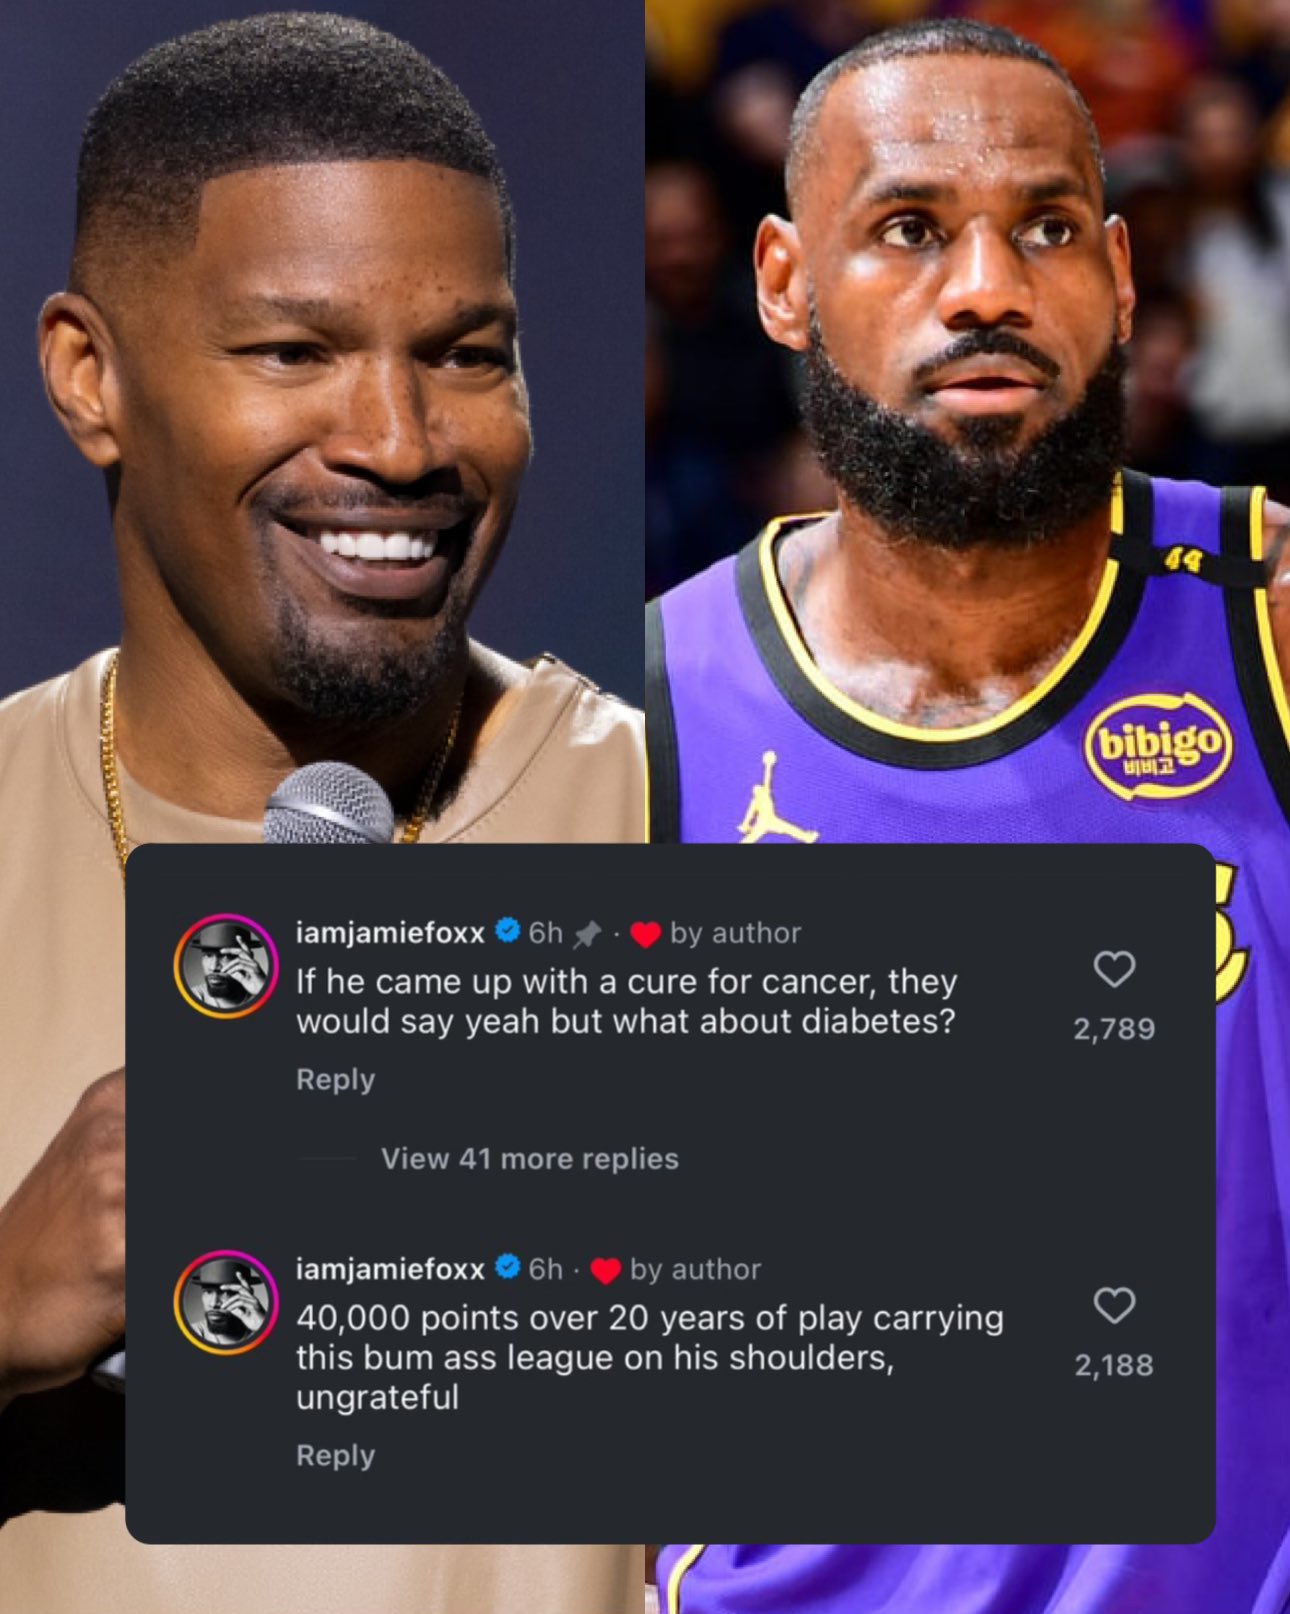The width and height of the screenshot is (1290, 1614).
Task: Click the verified badge on the second comment
Action: [x=508, y=1267]
